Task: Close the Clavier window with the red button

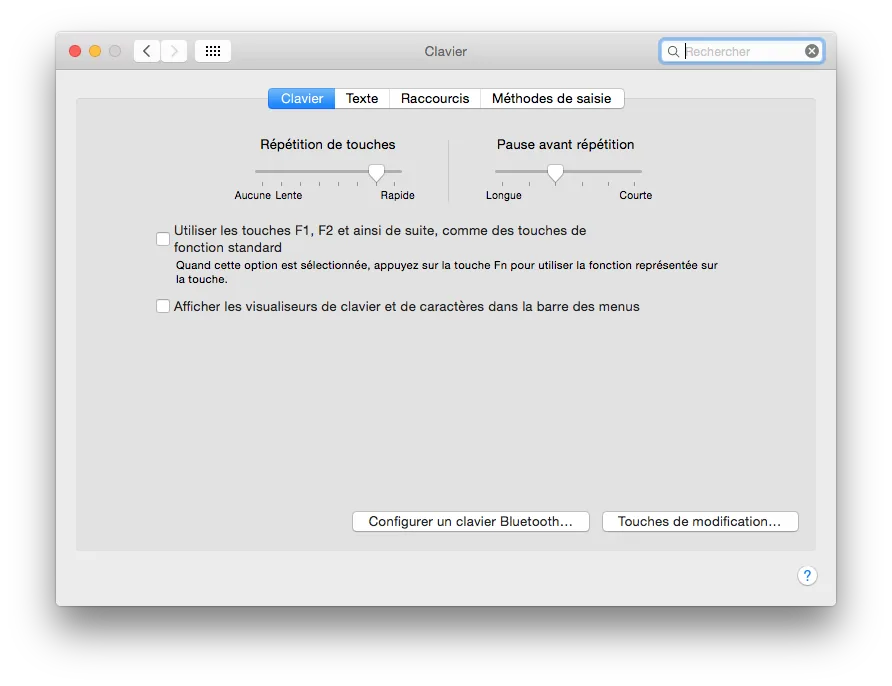Action: pyautogui.click(x=75, y=51)
